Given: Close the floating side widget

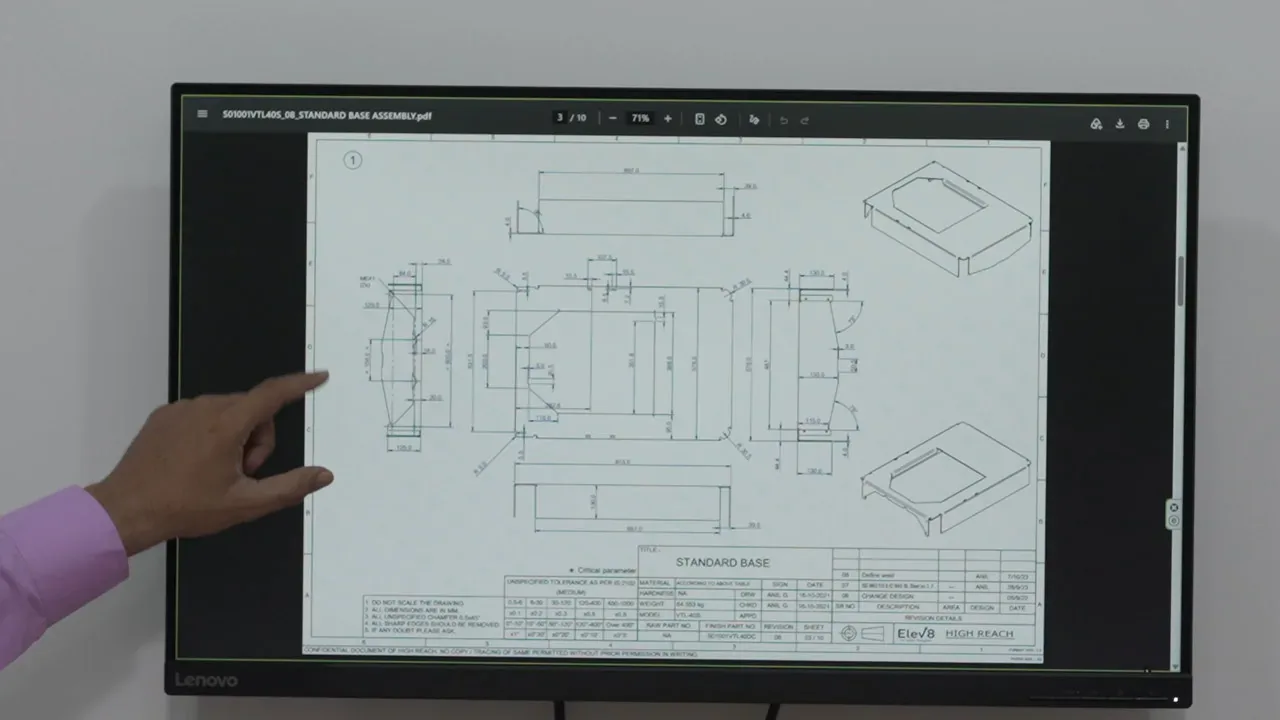Looking at the screenshot, I should pyautogui.click(x=1174, y=508).
